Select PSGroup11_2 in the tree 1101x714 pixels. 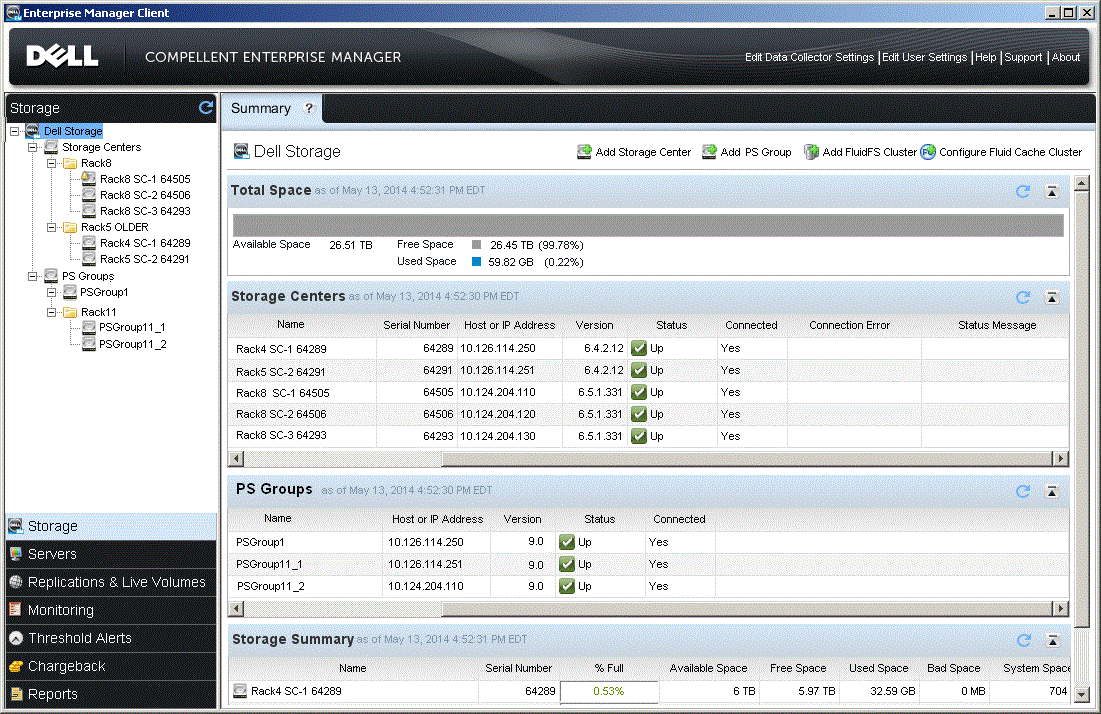coord(133,344)
